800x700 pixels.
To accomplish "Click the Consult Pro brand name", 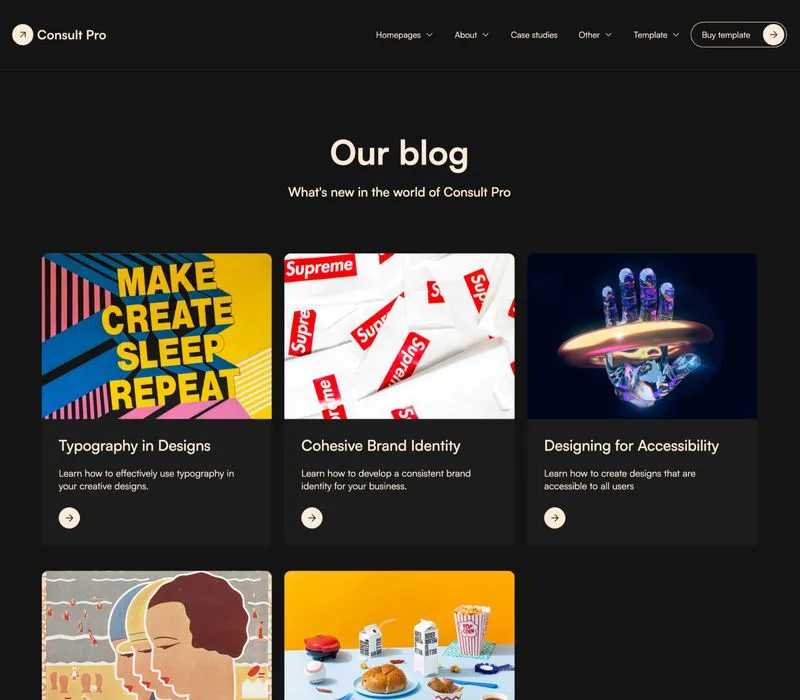I will pos(71,35).
